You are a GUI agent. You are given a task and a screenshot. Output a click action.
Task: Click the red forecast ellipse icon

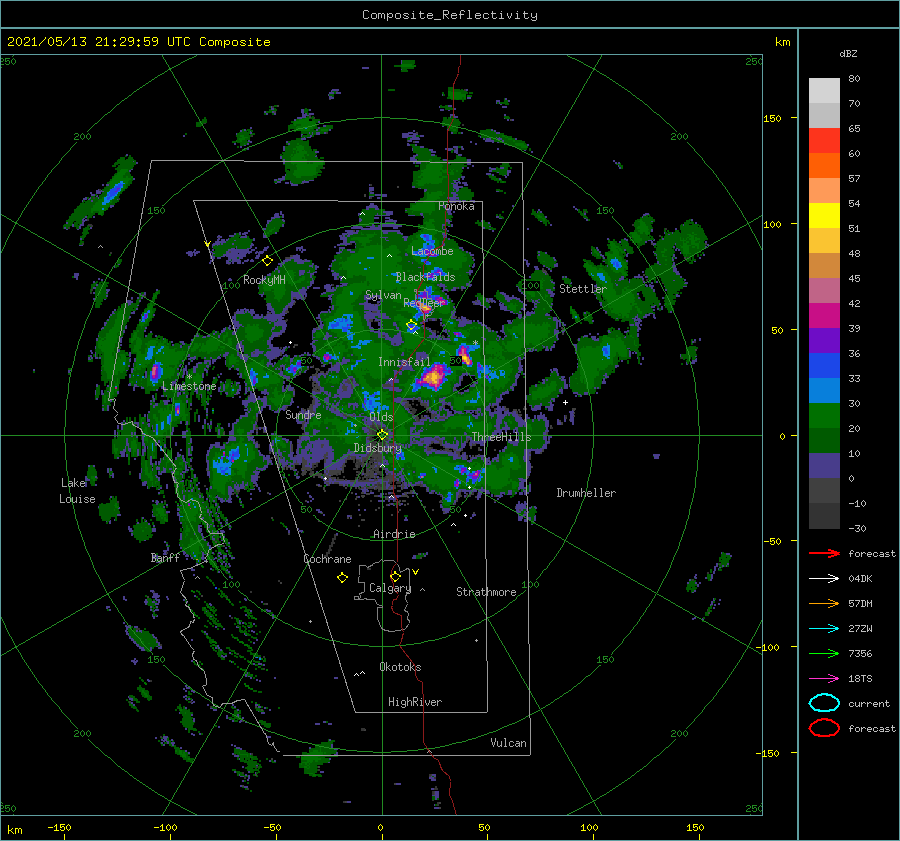(x=824, y=728)
